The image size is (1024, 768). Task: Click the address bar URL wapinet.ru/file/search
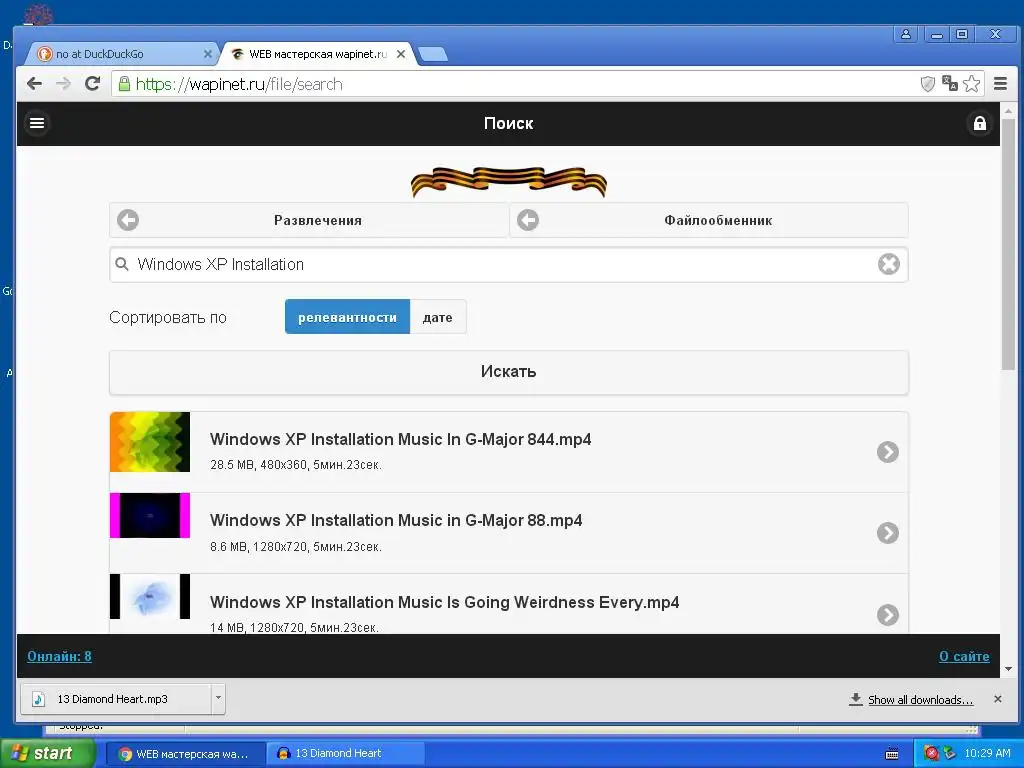pos(239,84)
